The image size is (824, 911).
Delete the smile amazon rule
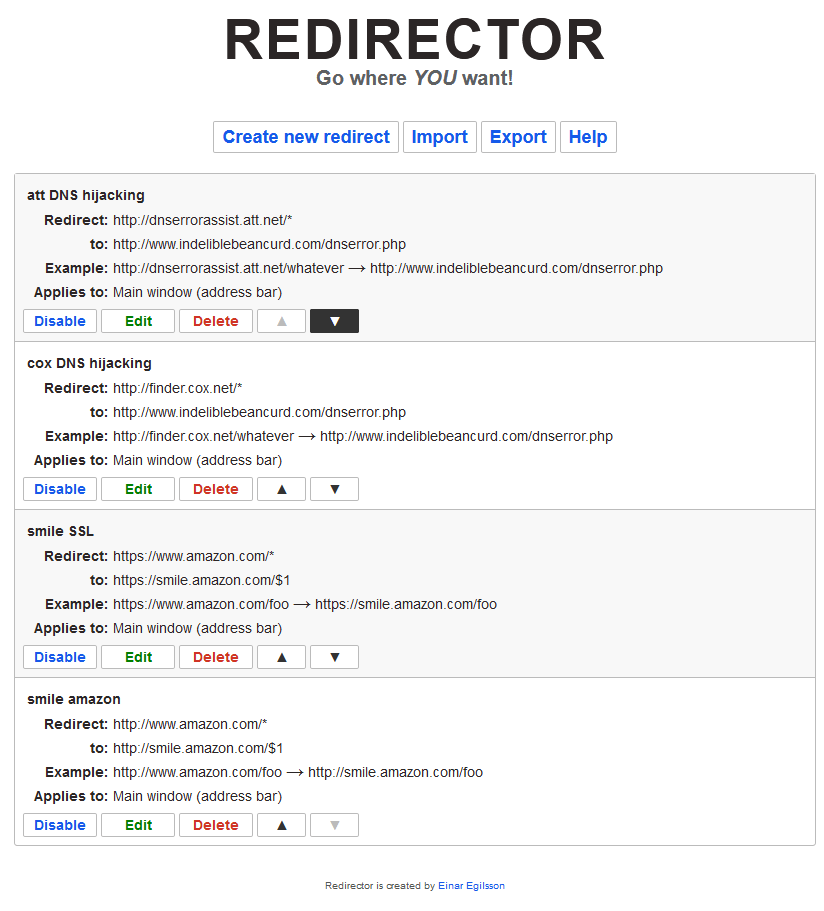pos(215,824)
